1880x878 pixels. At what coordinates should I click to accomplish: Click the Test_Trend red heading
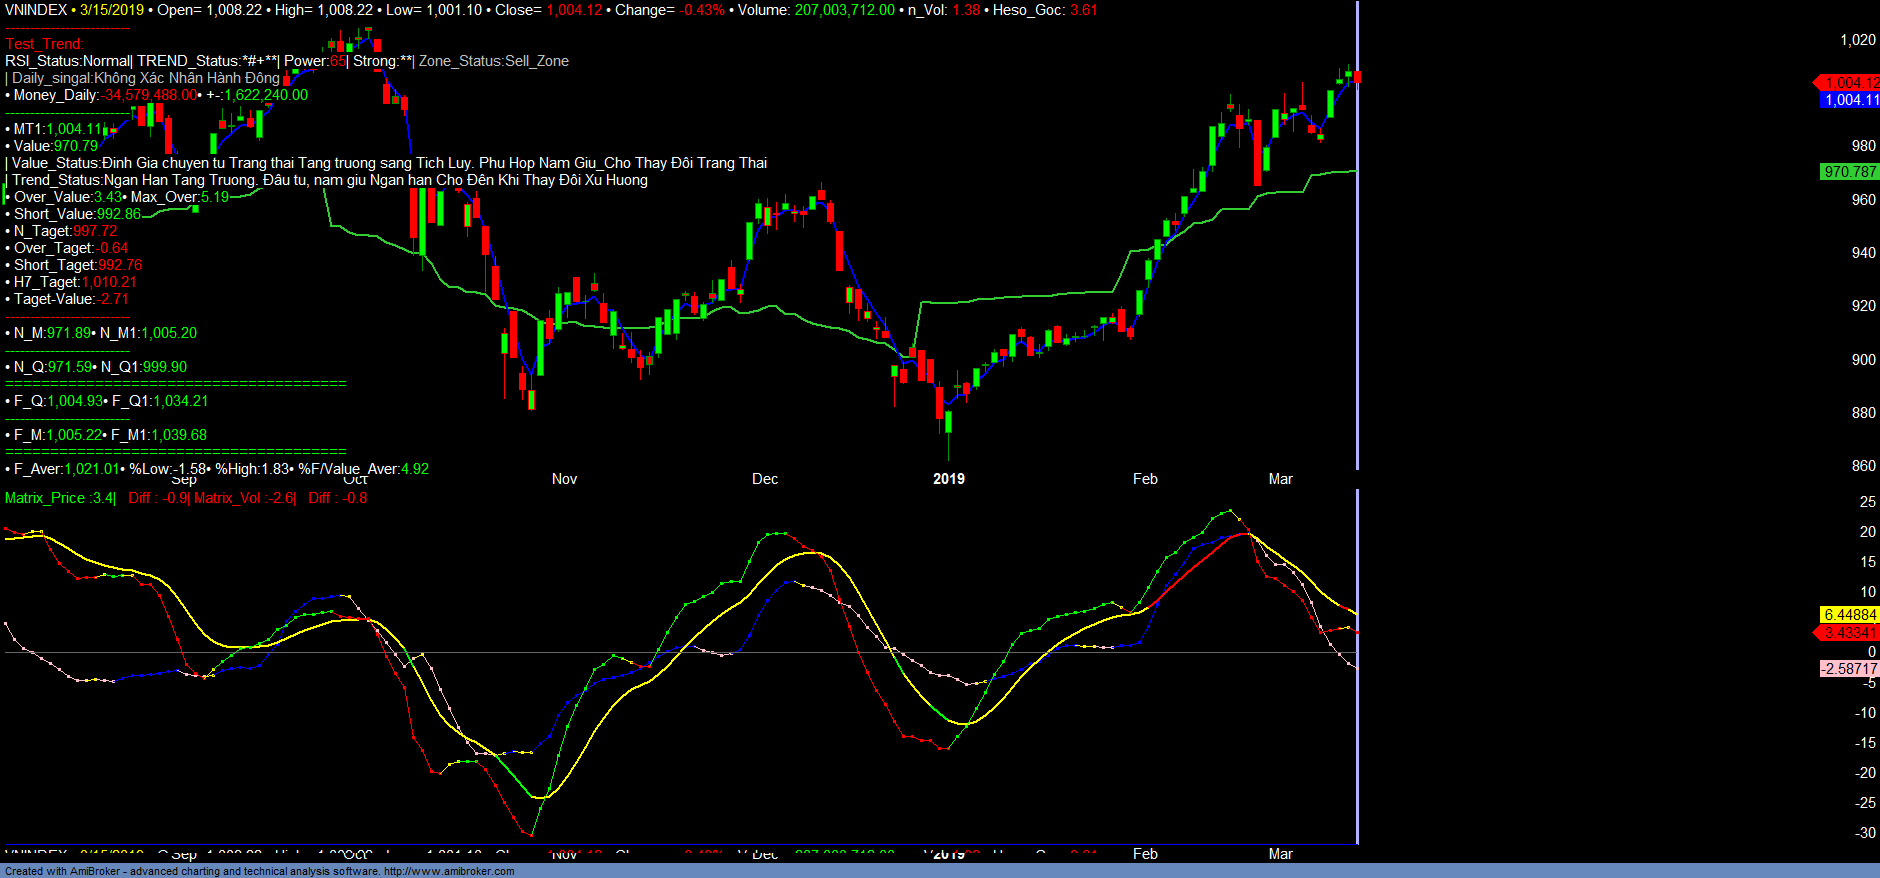(44, 44)
